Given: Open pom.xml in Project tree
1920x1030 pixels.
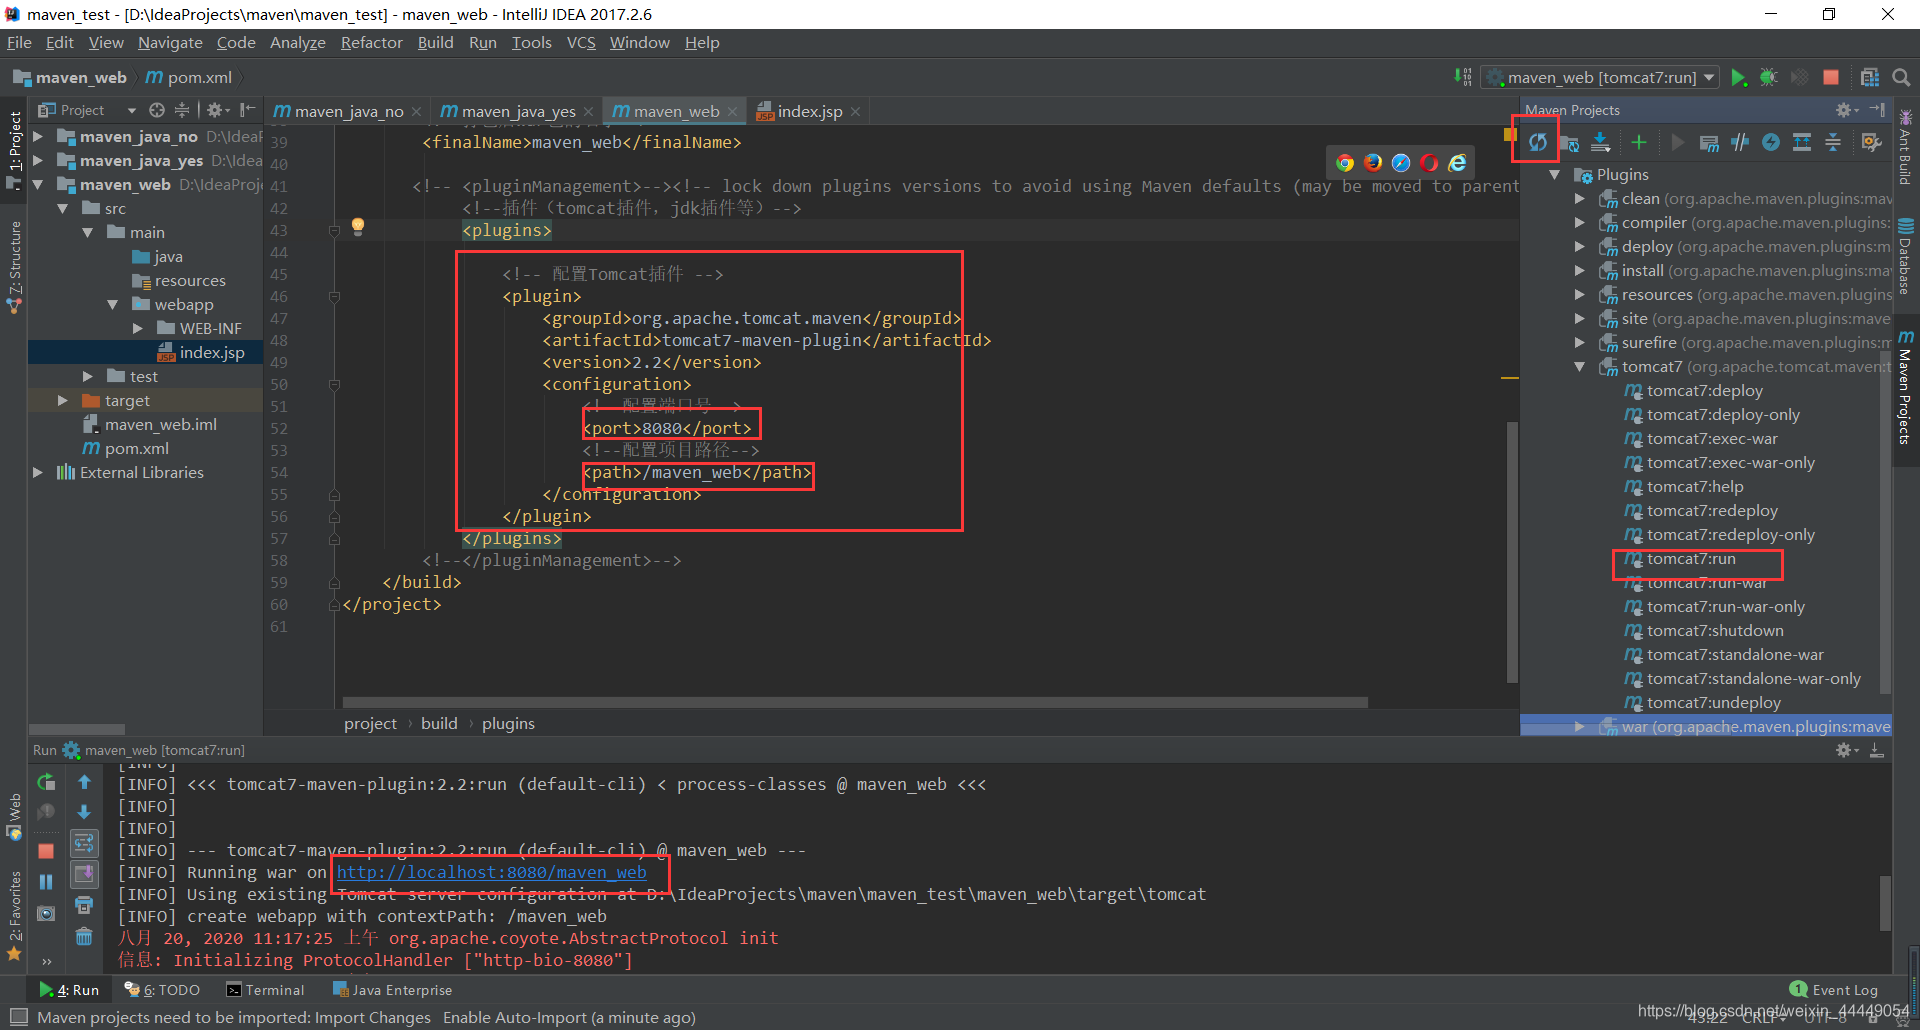Looking at the screenshot, I should point(136,448).
